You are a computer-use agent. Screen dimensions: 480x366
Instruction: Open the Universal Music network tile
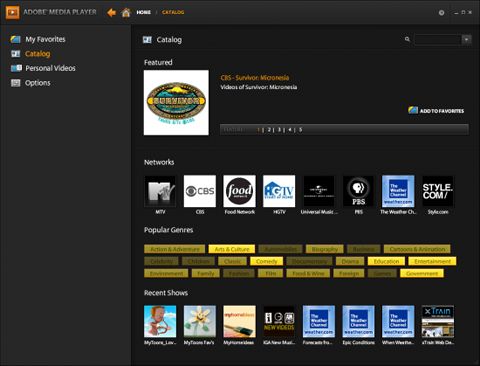pyautogui.click(x=319, y=191)
